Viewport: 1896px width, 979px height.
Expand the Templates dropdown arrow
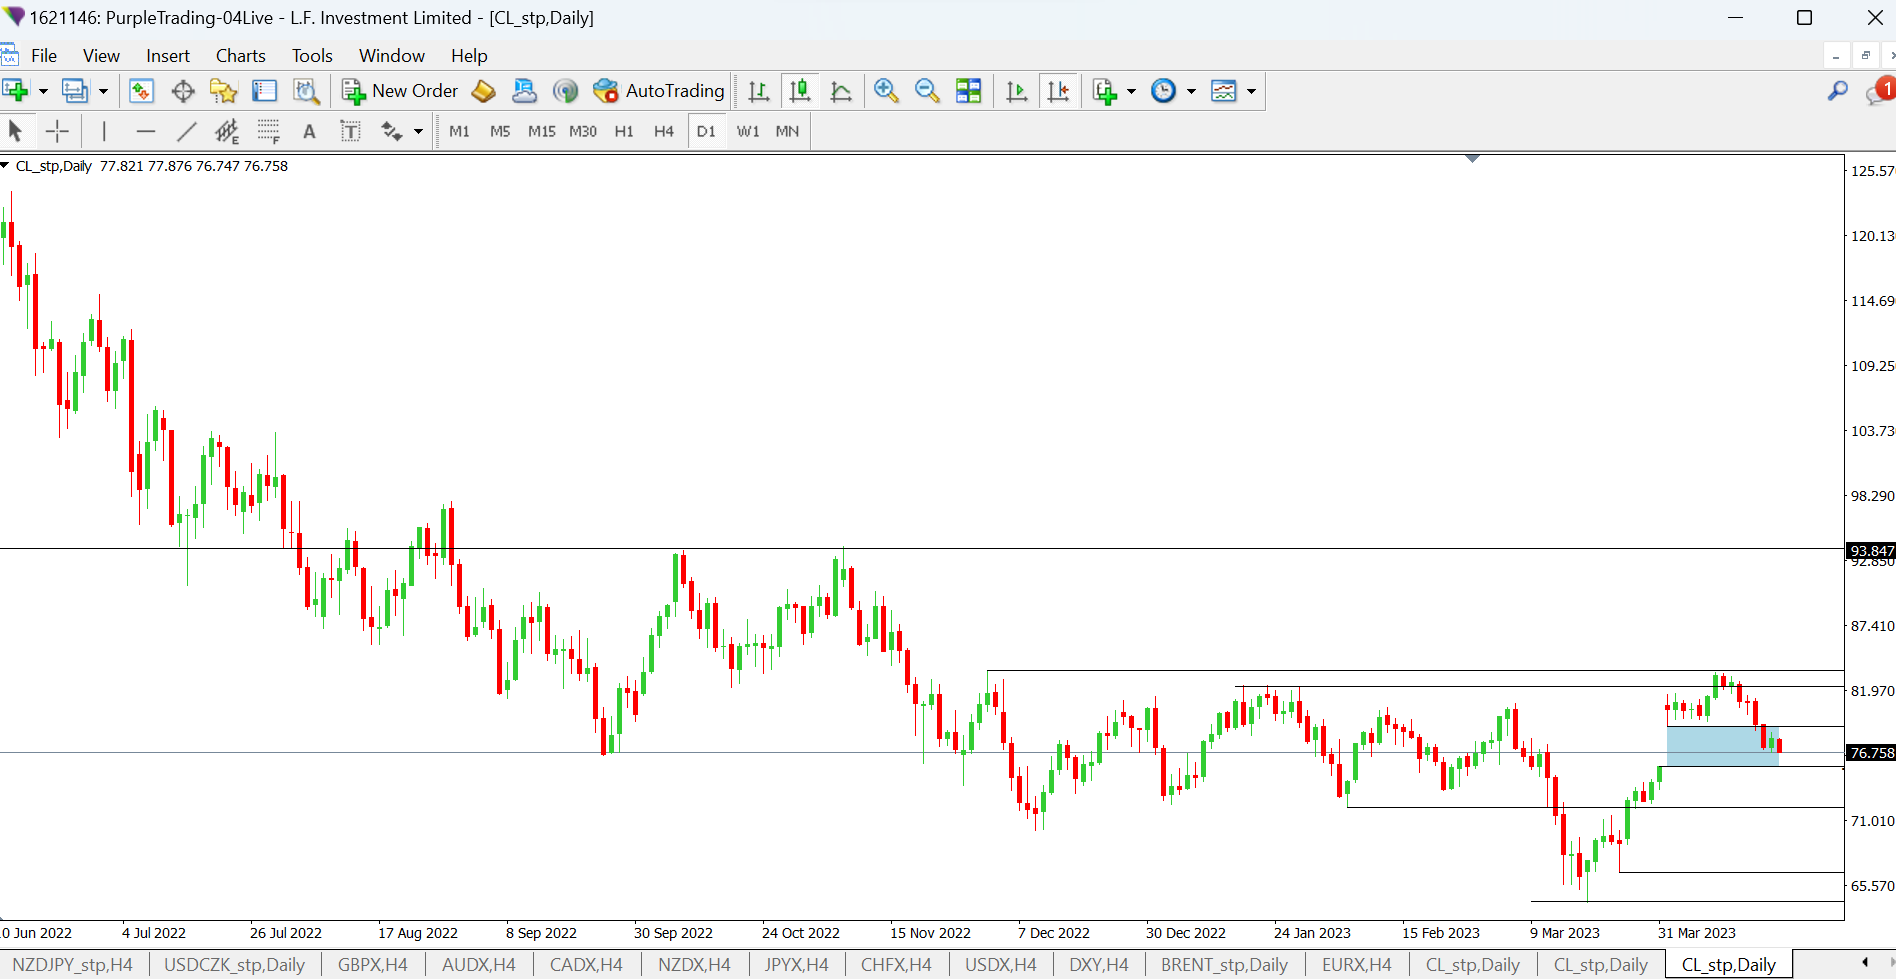(1251, 91)
